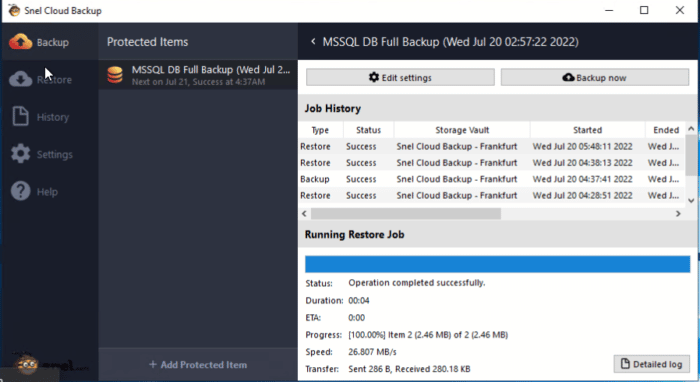Sort by the Ended column header
The image size is (700, 382).
pyautogui.click(x=666, y=130)
